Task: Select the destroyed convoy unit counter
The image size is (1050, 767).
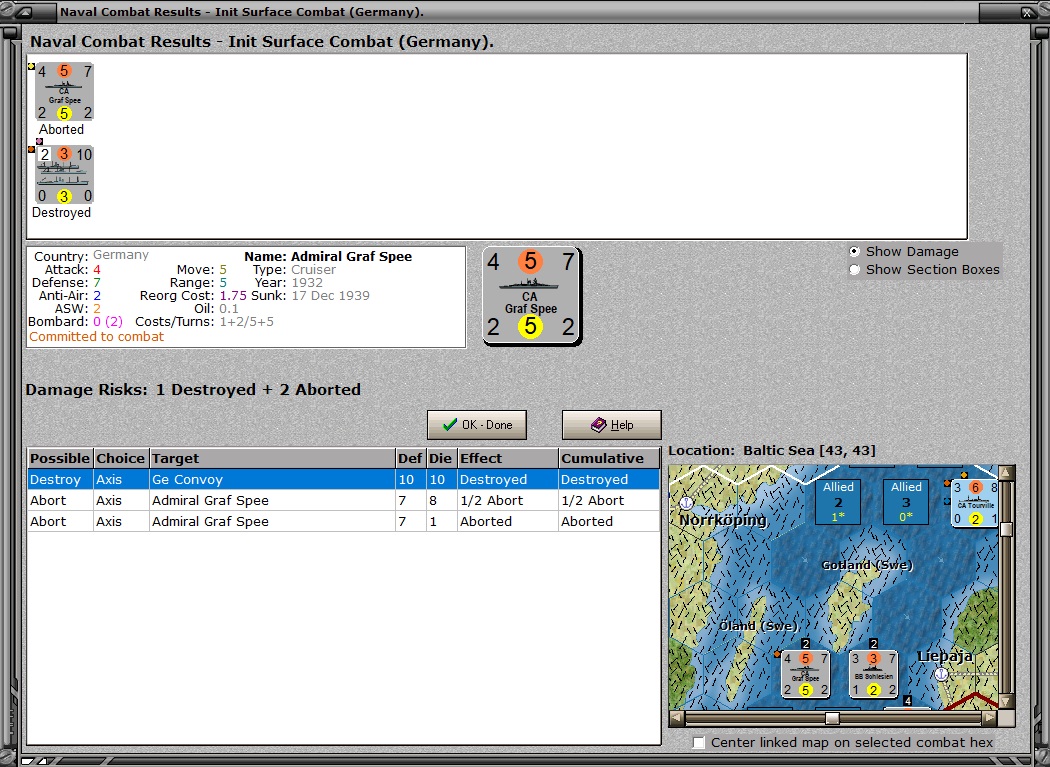Action: pos(64,175)
